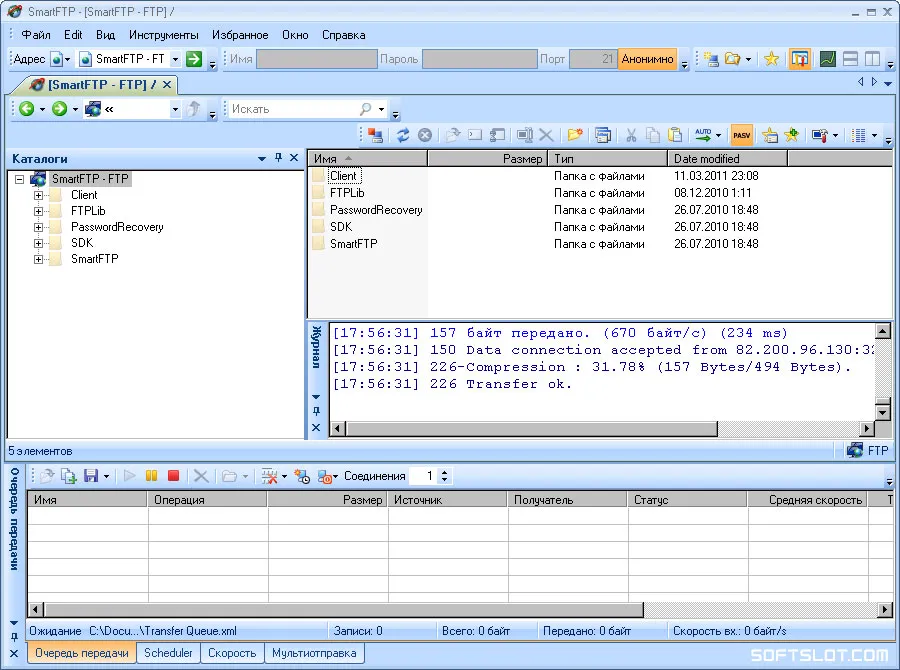The image size is (900, 670).
Task: Open the Инструменты menu
Action: 164,35
